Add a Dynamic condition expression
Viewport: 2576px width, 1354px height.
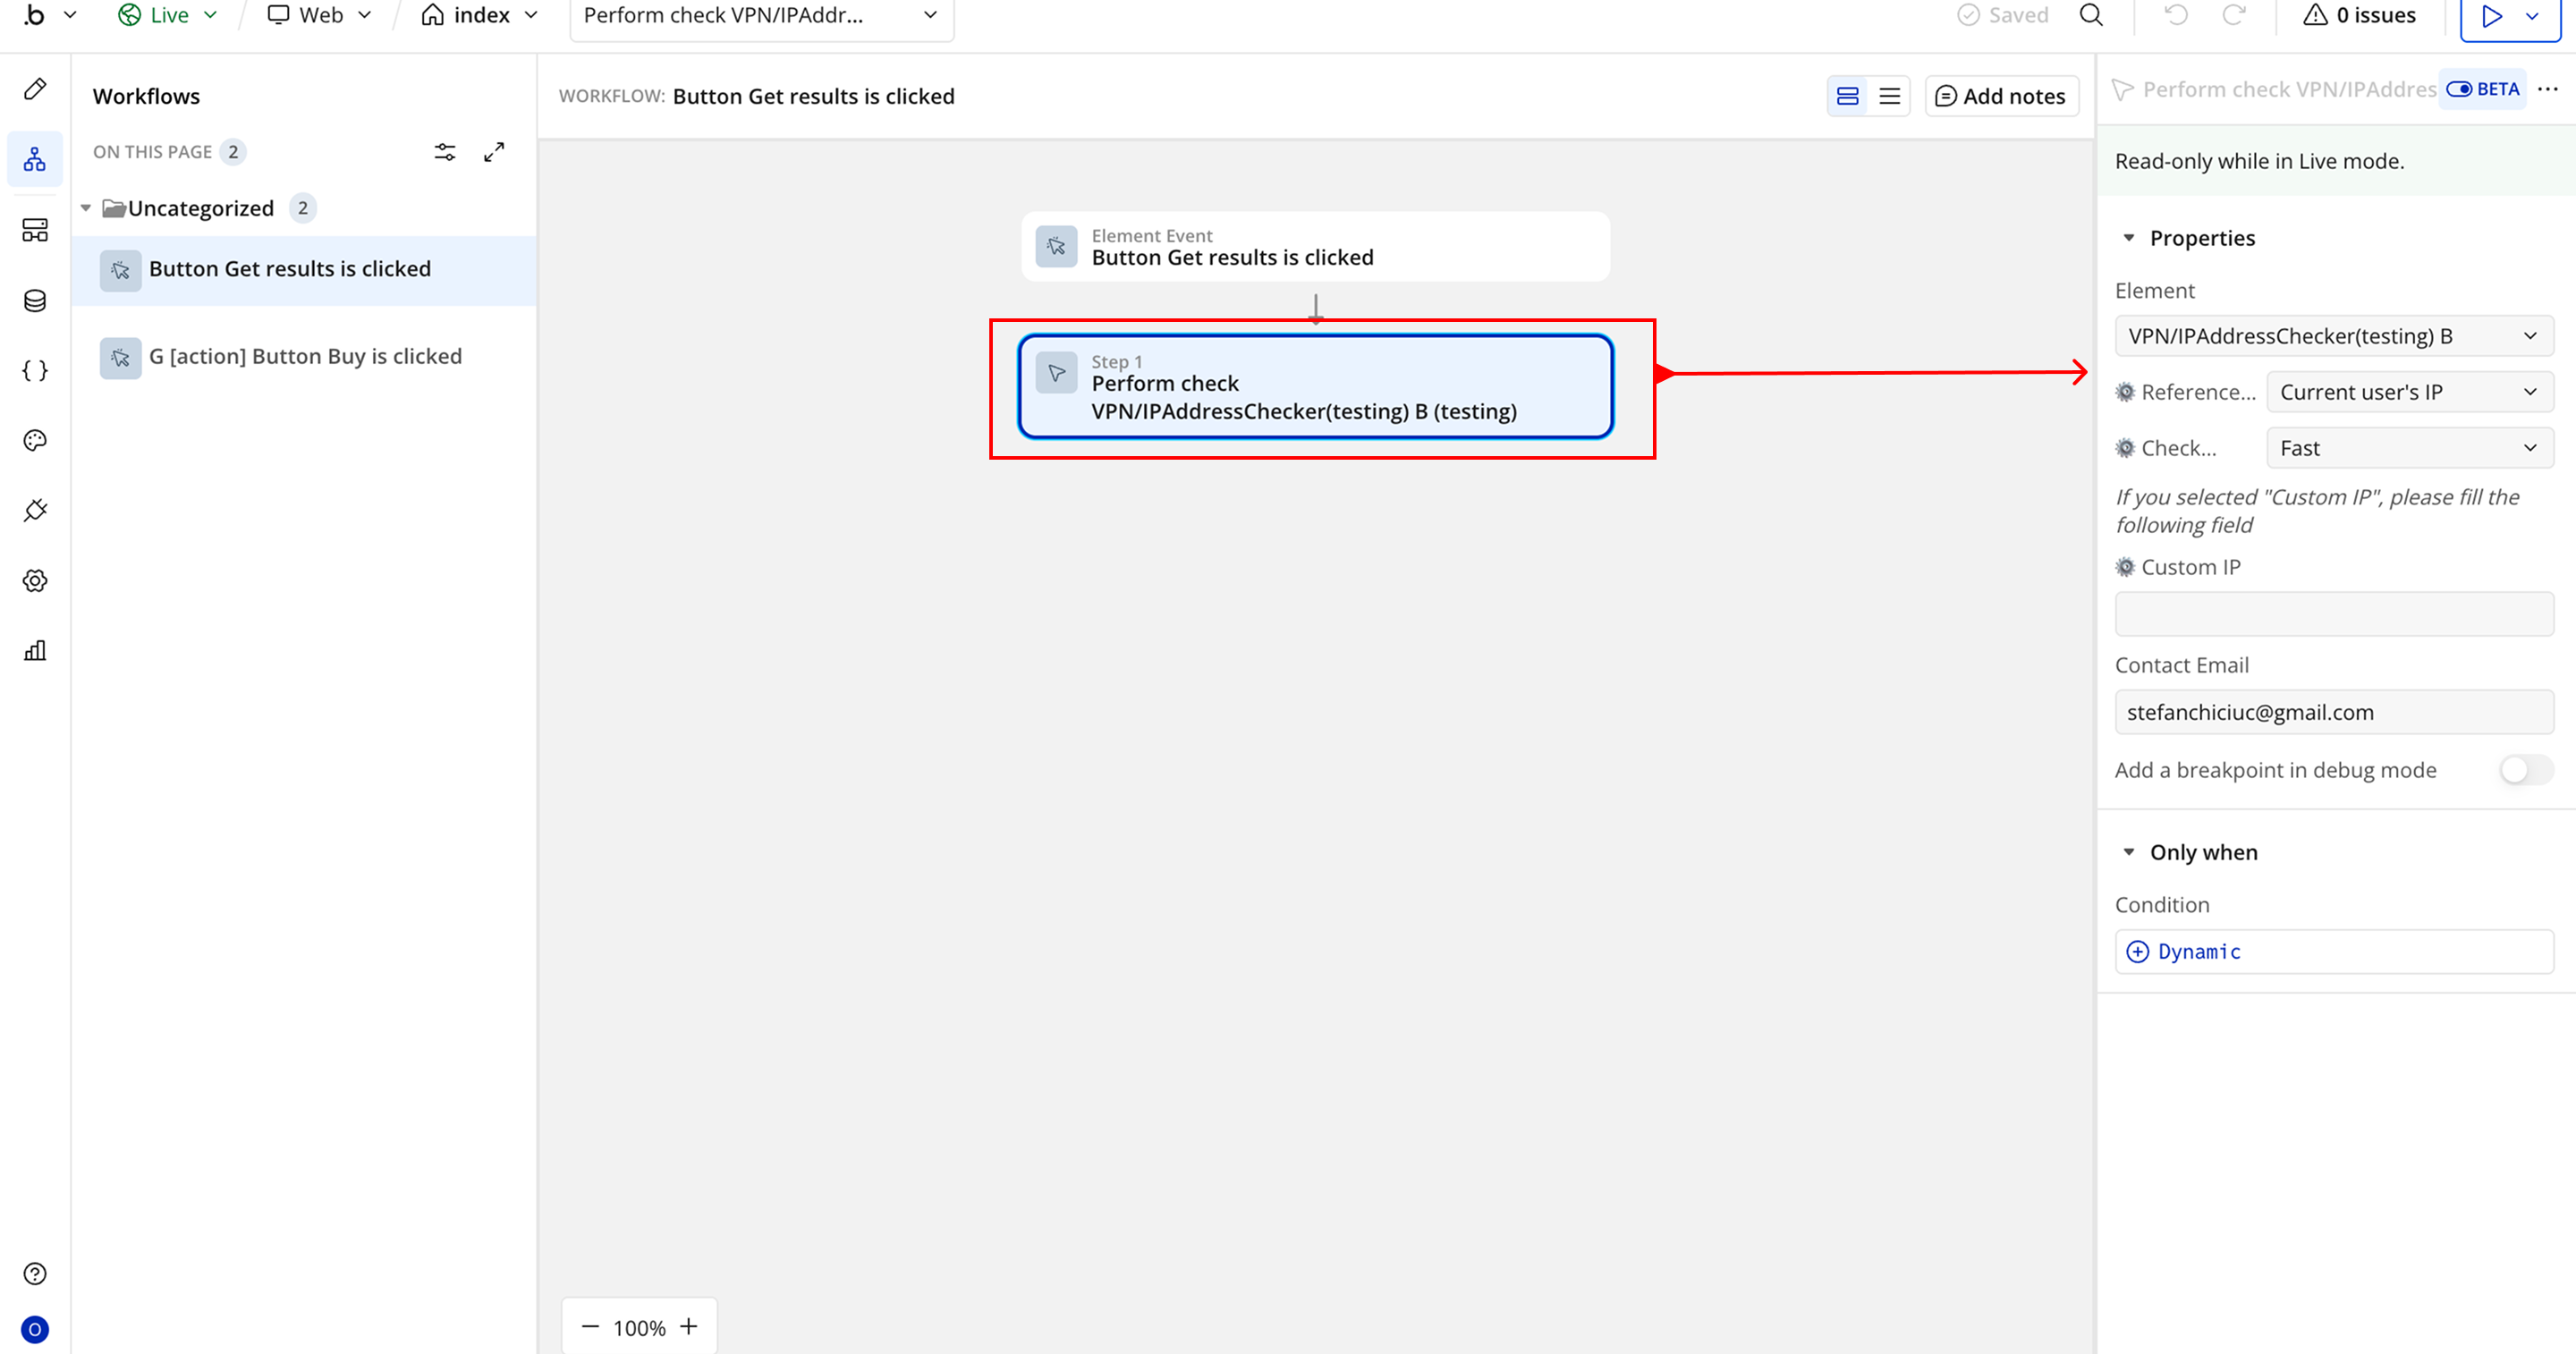point(2197,951)
